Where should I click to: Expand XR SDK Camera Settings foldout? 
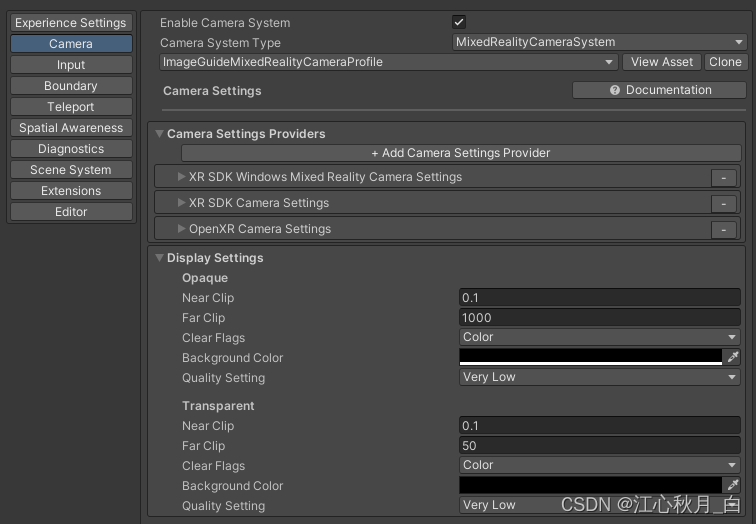[181, 203]
